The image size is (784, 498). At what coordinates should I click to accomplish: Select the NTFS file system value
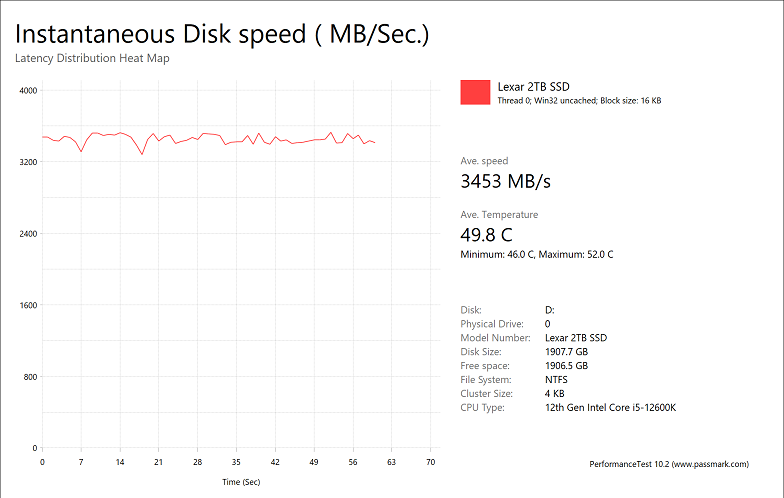(x=558, y=380)
